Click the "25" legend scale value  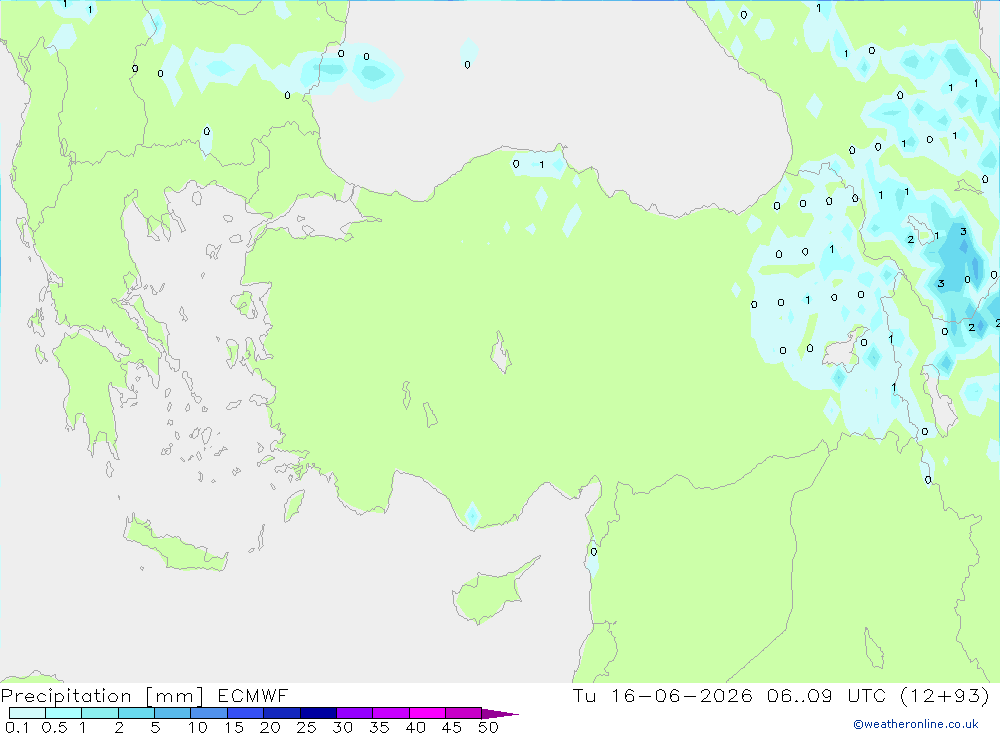click(306, 727)
